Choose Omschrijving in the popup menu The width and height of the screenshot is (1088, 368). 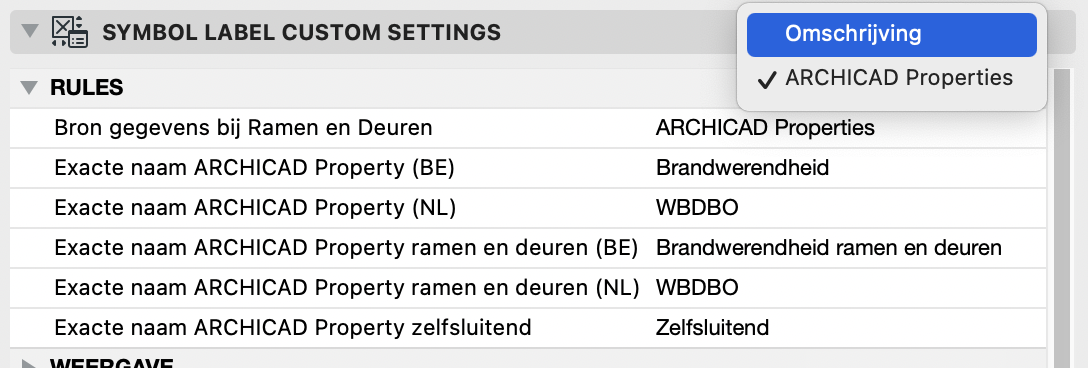[892, 35]
